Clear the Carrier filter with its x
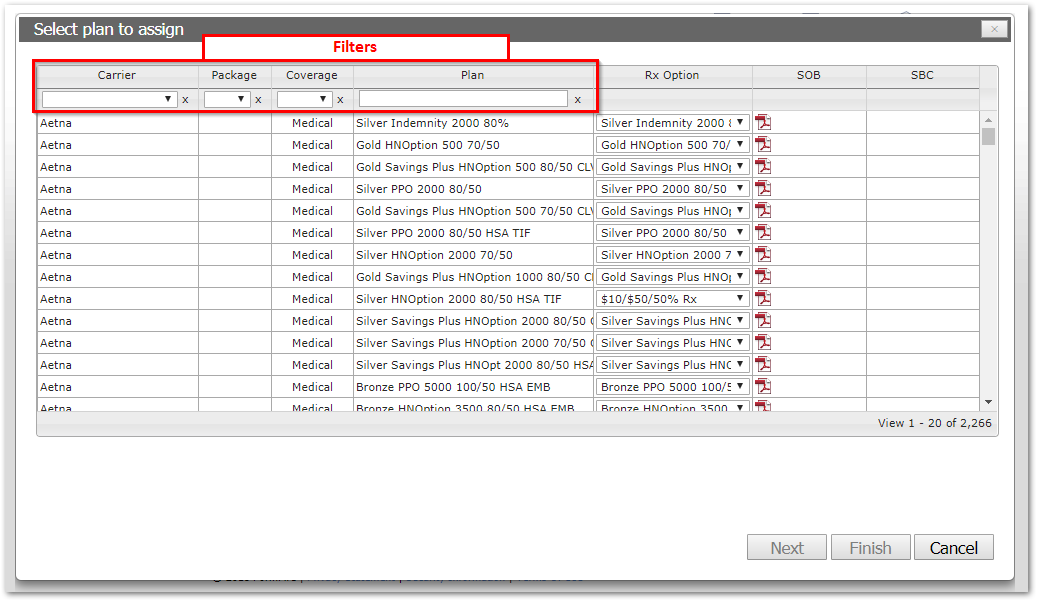Viewport: 1037px width, 601px height. click(x=185, y=100)
